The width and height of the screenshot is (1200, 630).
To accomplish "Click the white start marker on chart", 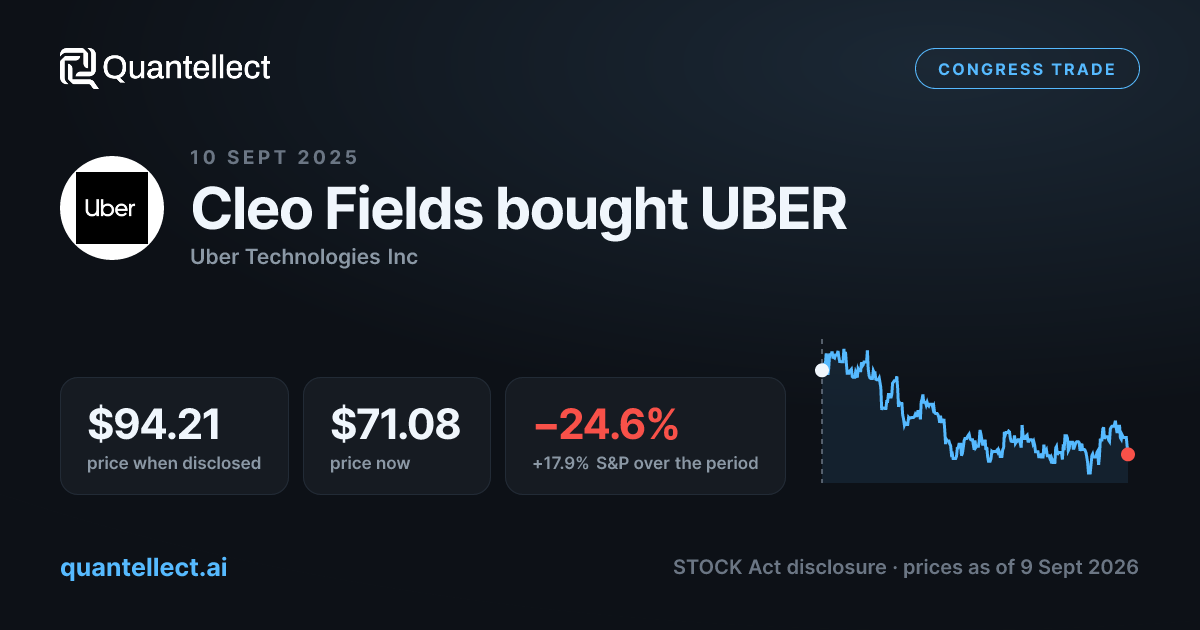I will coord(822,370).
